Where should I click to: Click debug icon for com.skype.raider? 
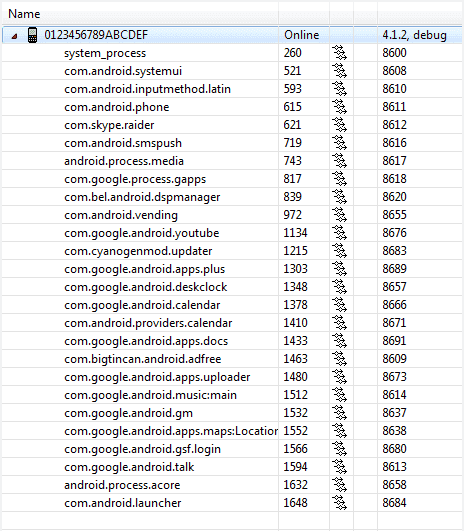coord(339,125)
